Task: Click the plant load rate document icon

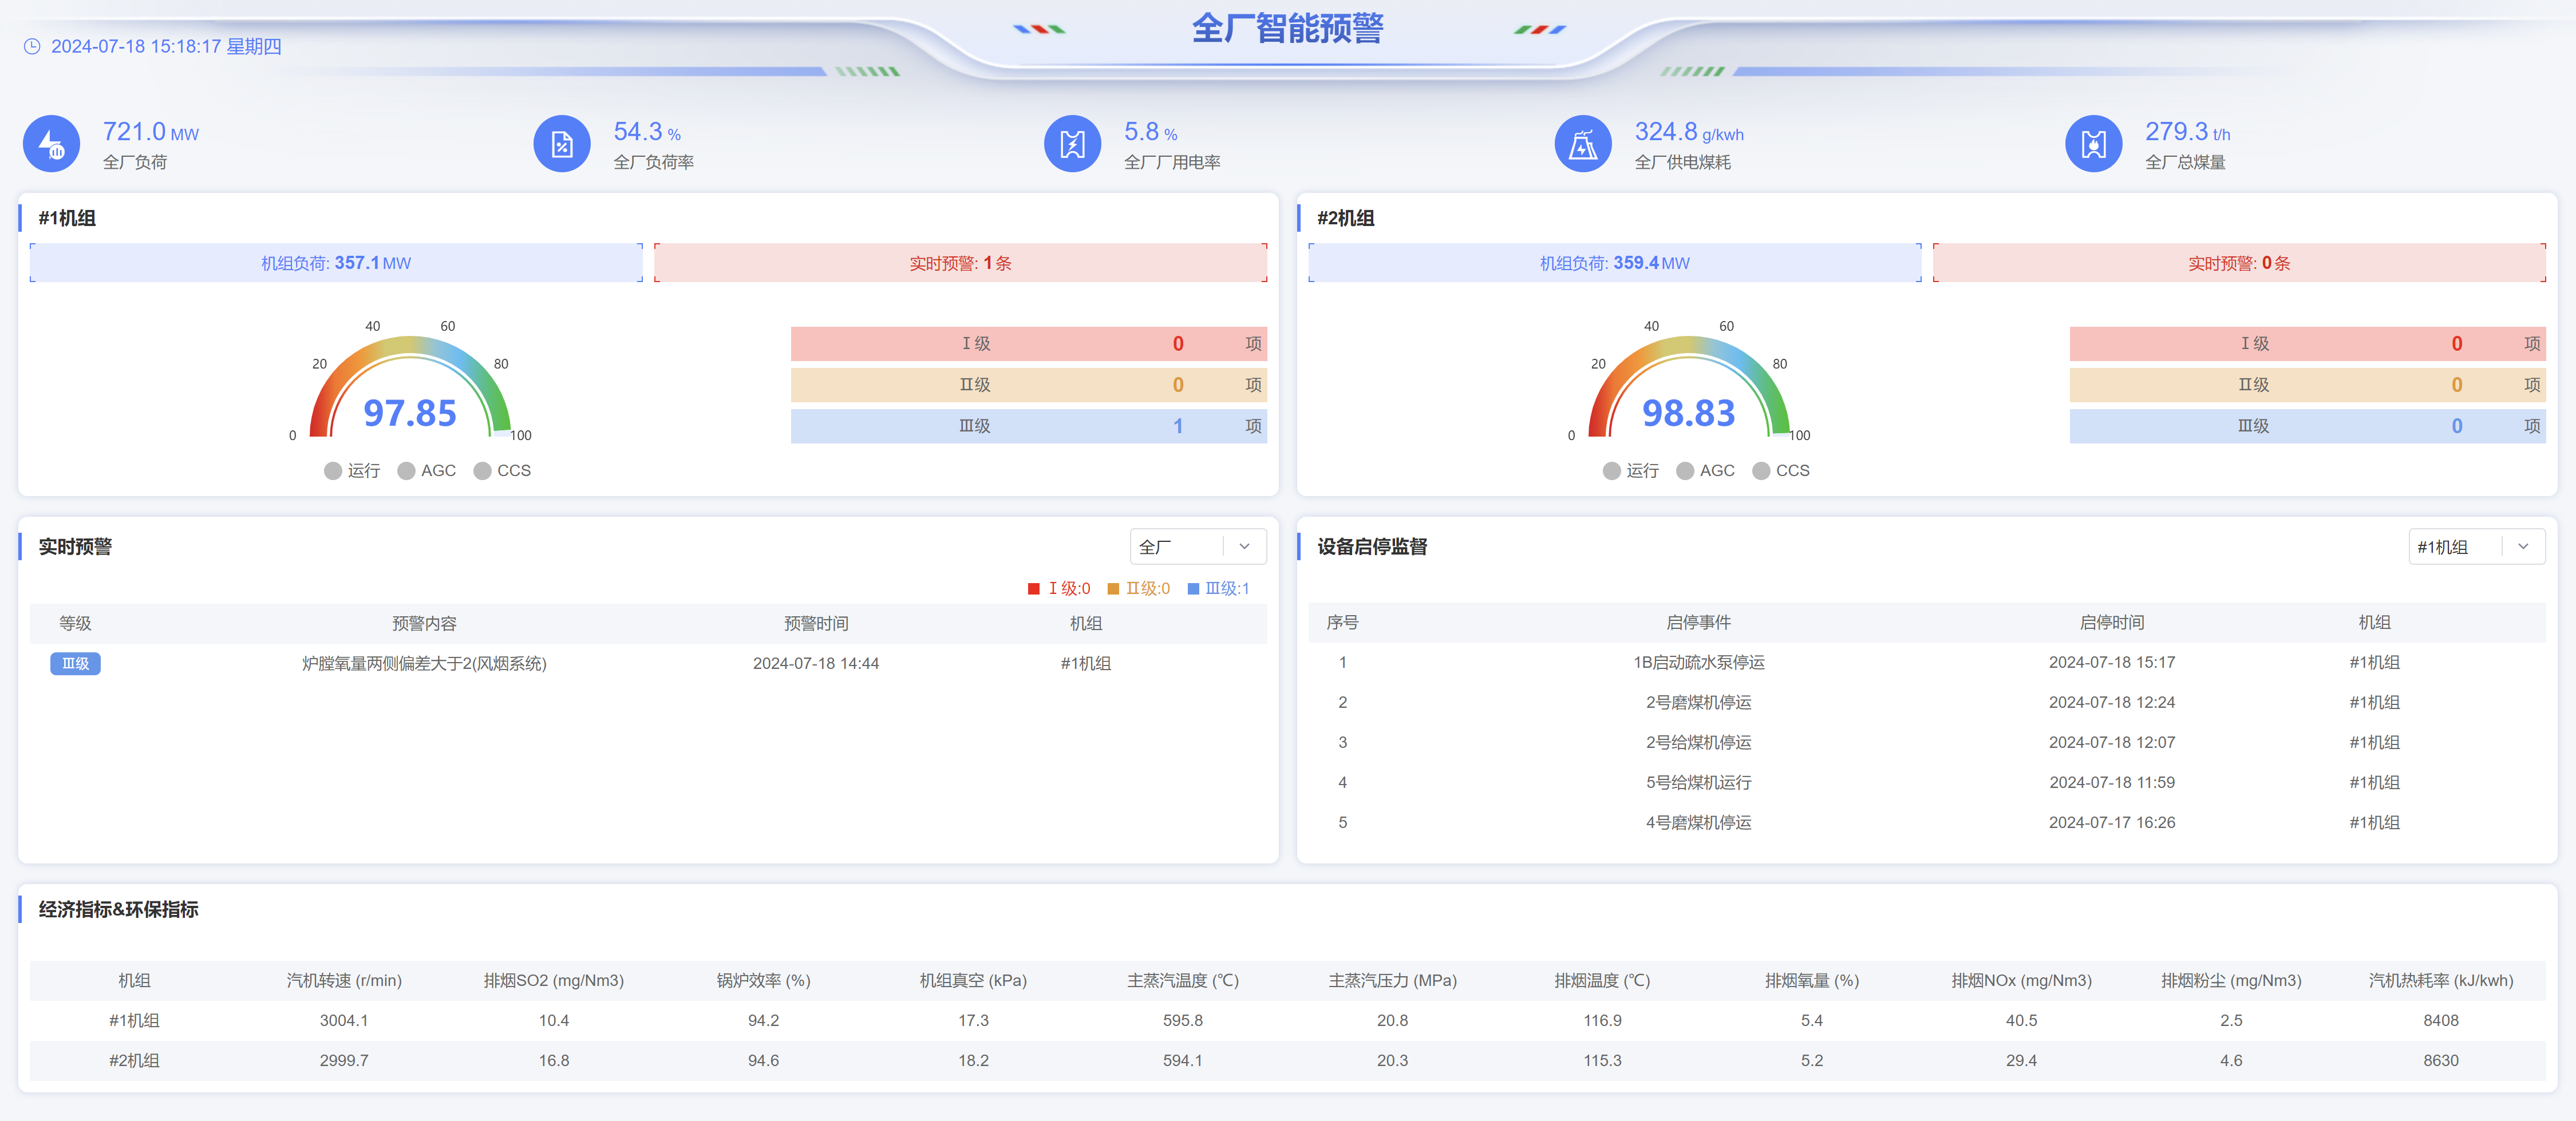Action: pyautogui.click(x=562, y=144)
